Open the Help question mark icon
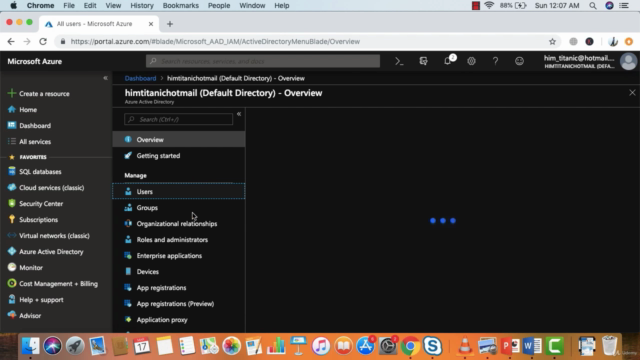 495,61
